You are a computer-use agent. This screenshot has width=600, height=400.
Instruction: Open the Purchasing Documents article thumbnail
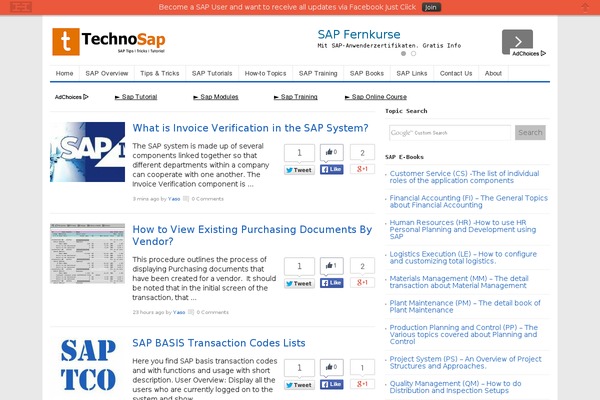point(87,253)
